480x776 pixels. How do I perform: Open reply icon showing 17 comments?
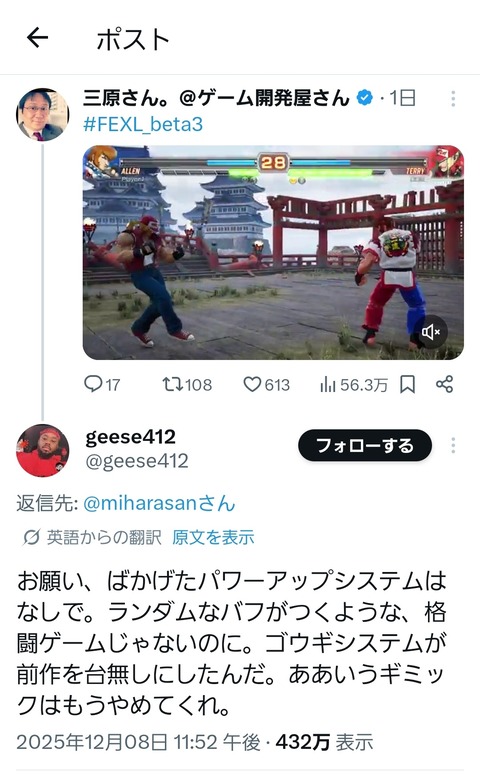(x=93, y=384)
